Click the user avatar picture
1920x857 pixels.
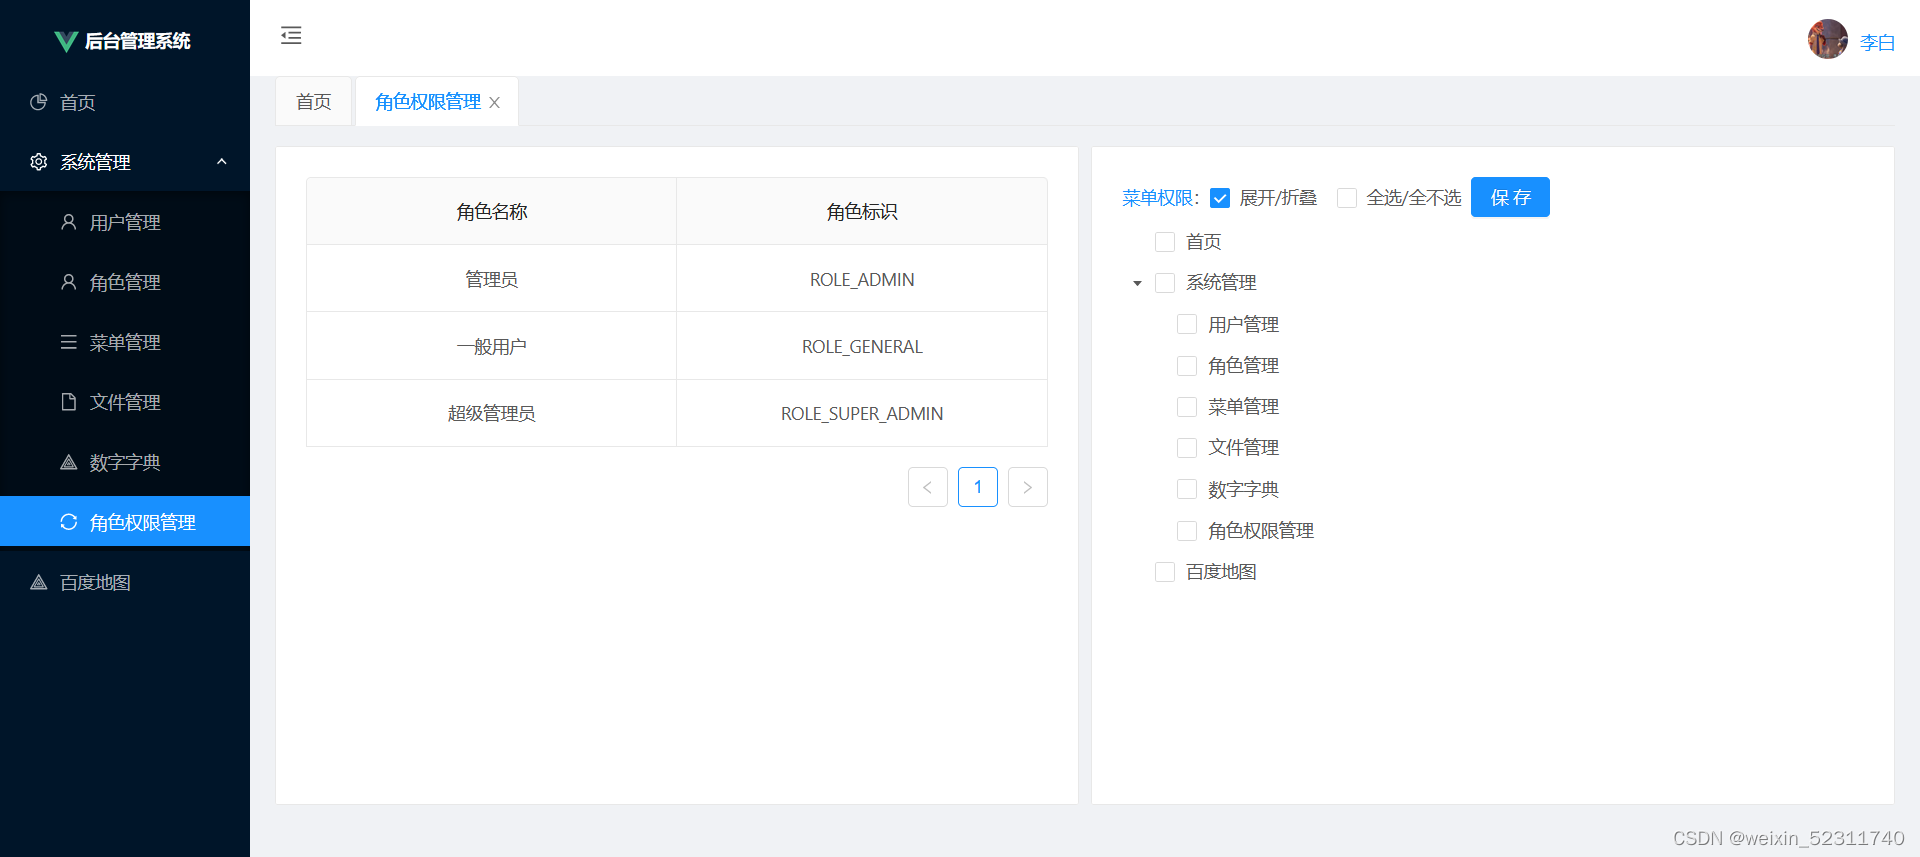tap(1828, 39)
